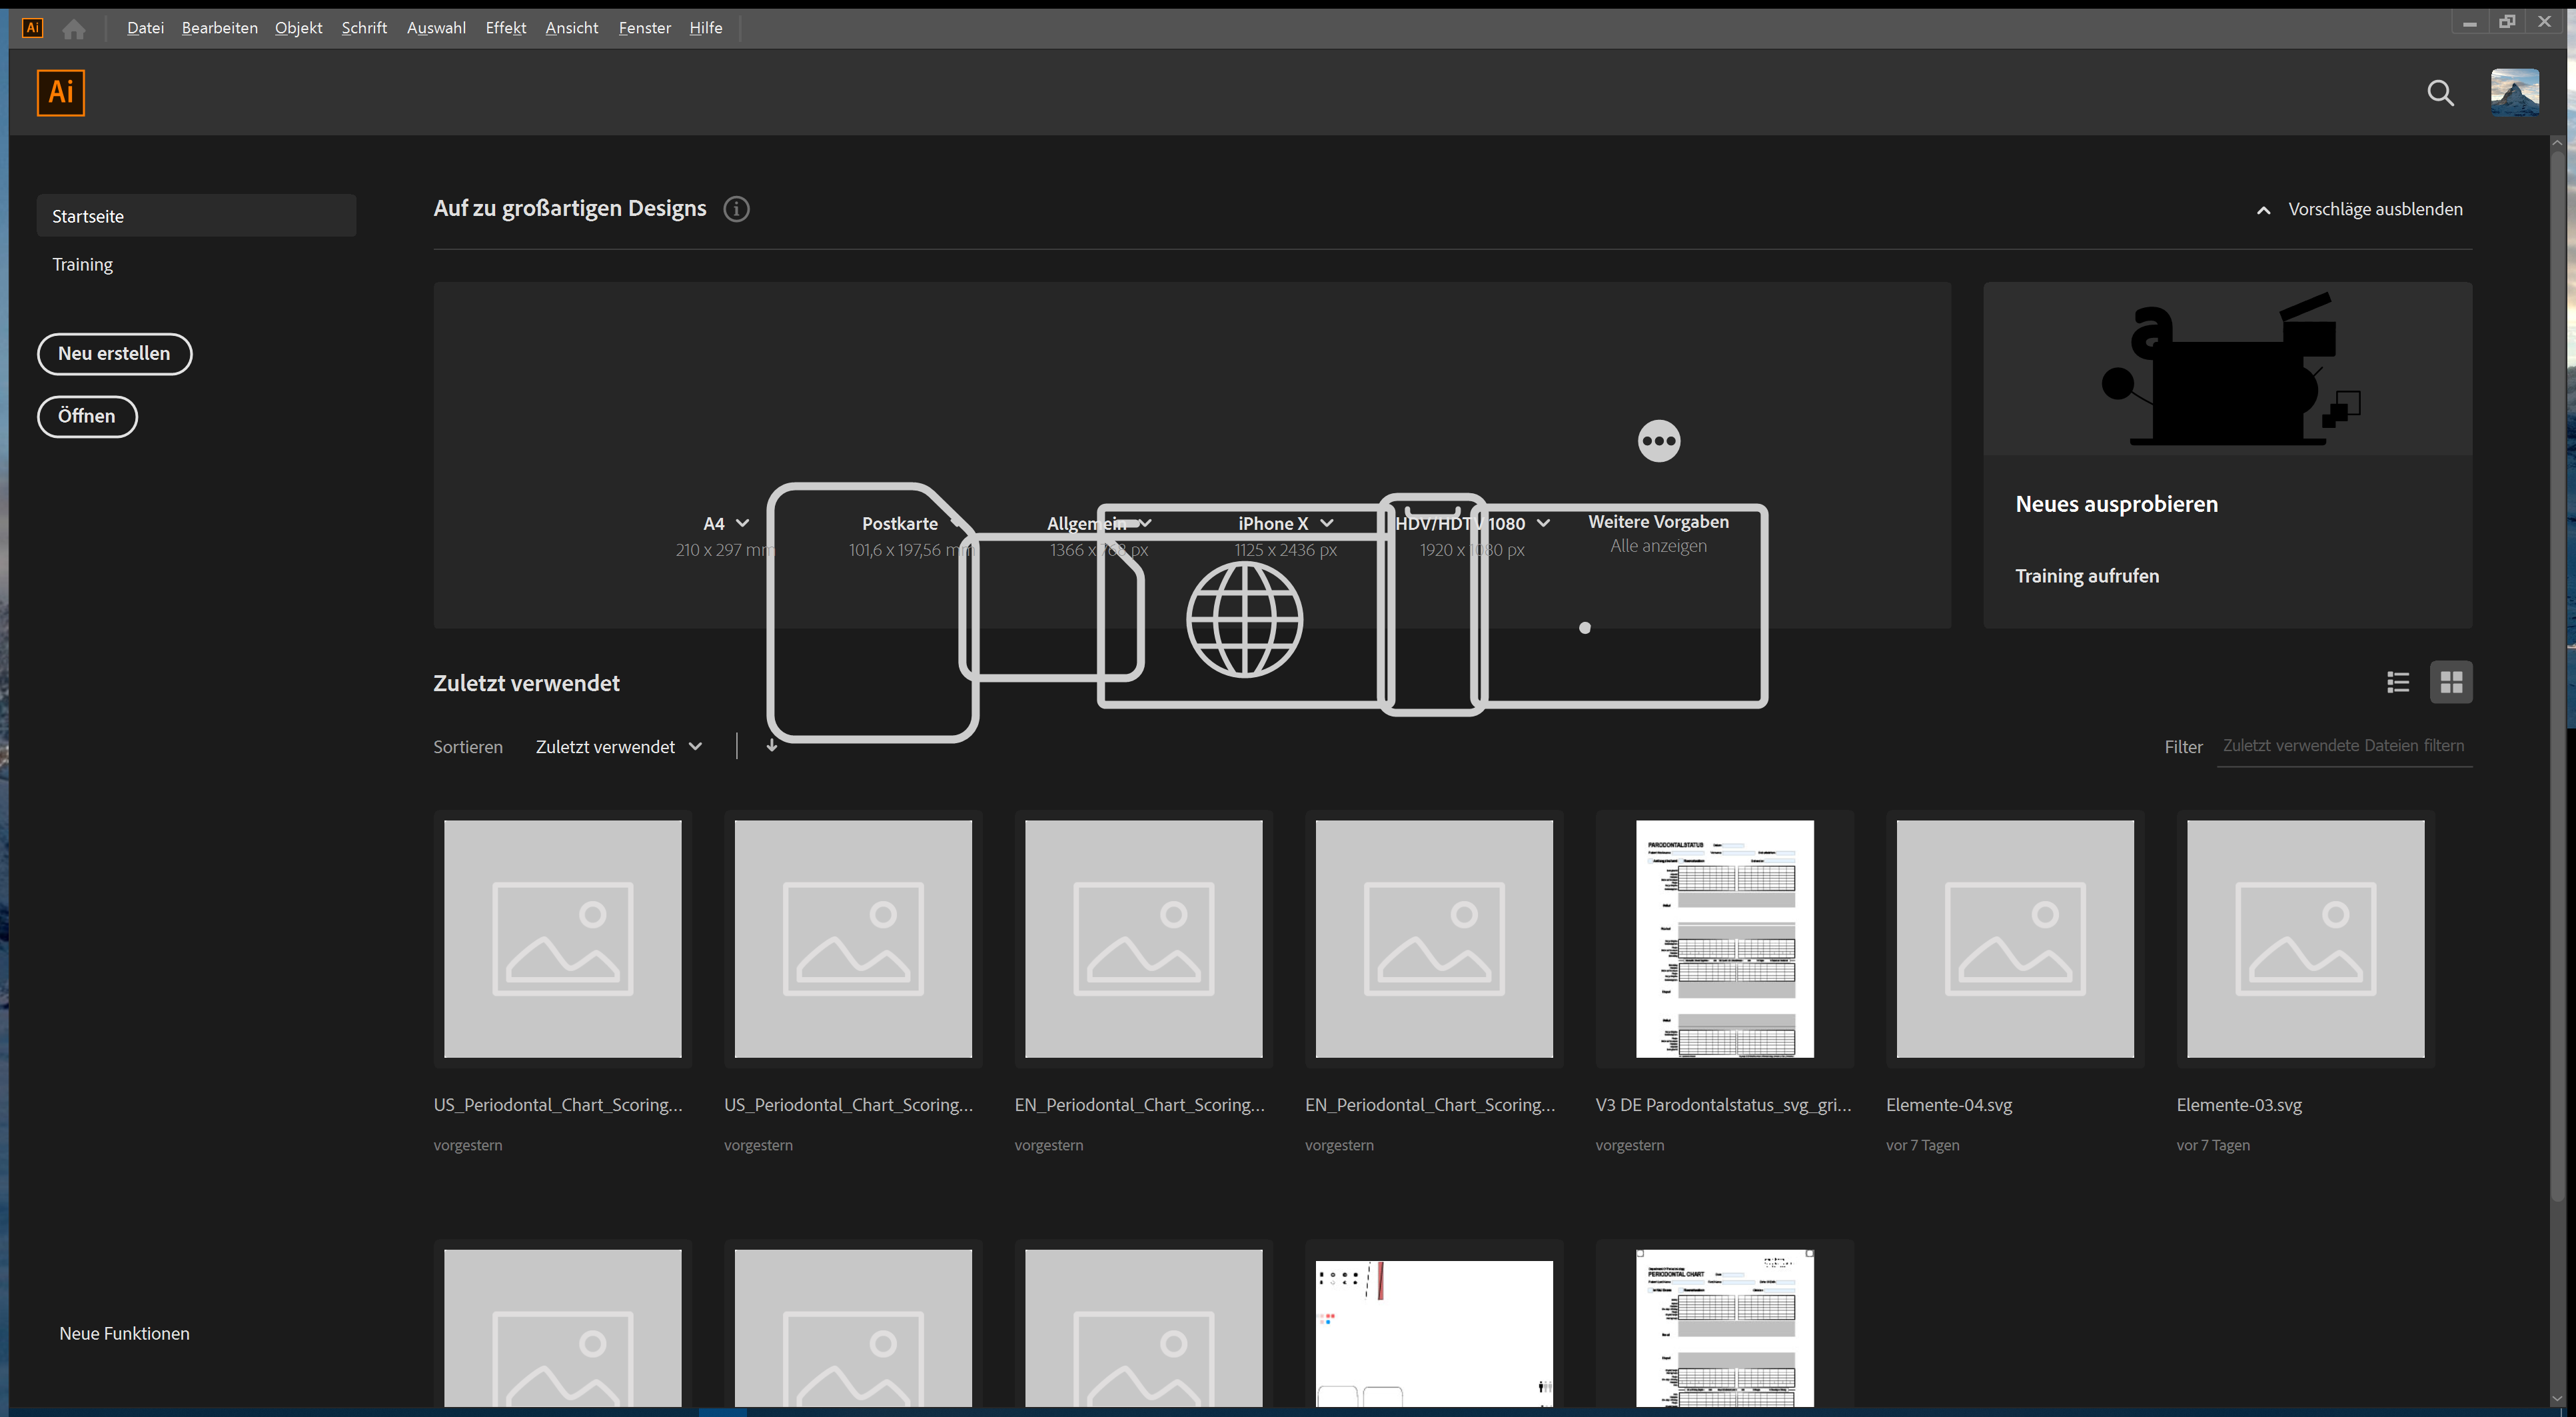Click the 'Neu erstellen' button
This screenshot has width=2576, height=1417.
point(114,353)
